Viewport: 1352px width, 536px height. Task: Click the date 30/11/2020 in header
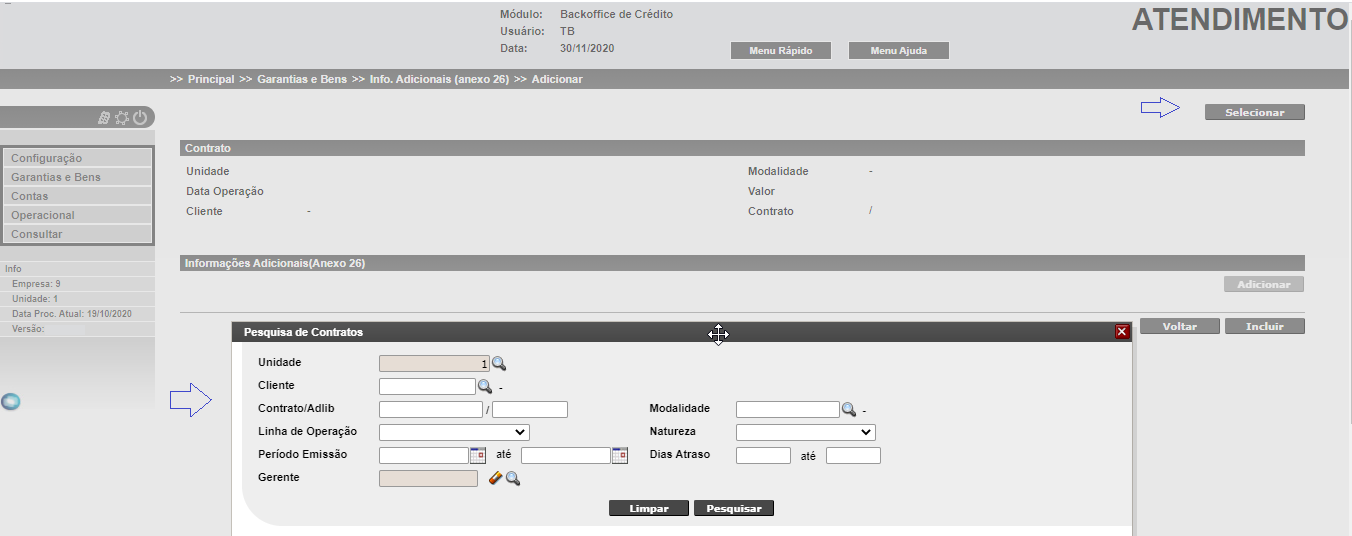(587, 48)
